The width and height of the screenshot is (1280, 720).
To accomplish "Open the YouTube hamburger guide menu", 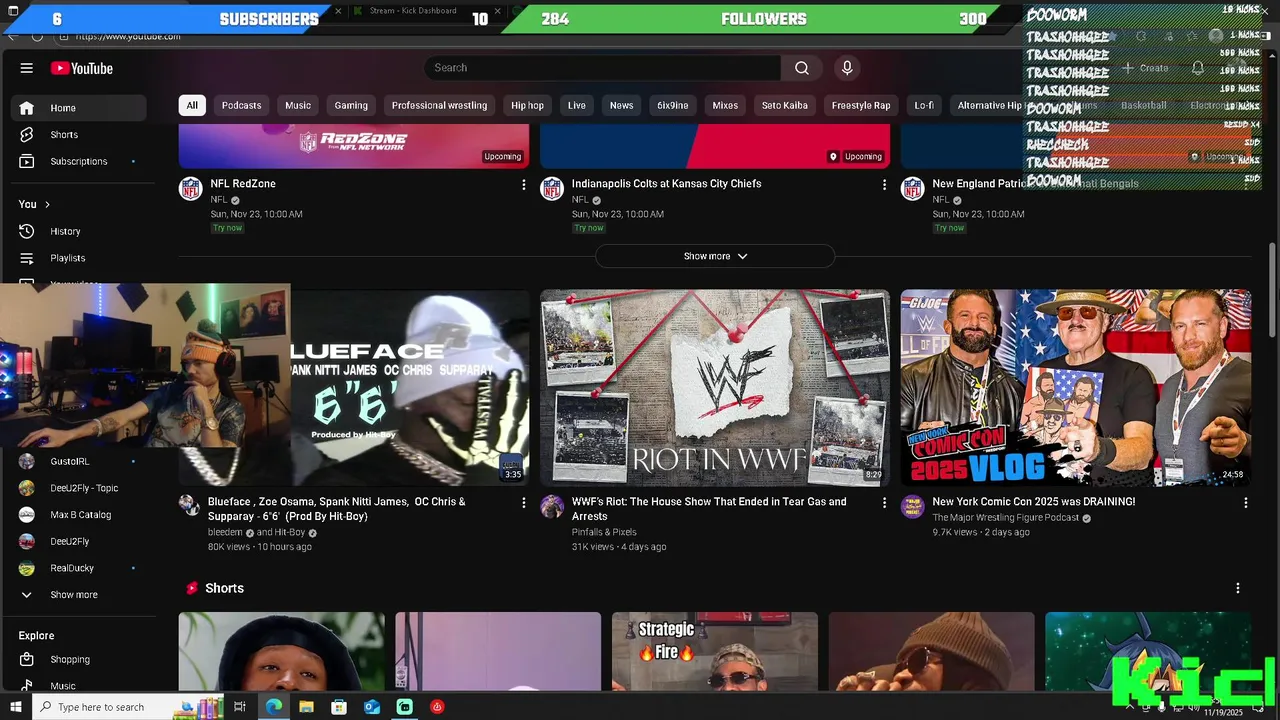I will click(27, 68).
